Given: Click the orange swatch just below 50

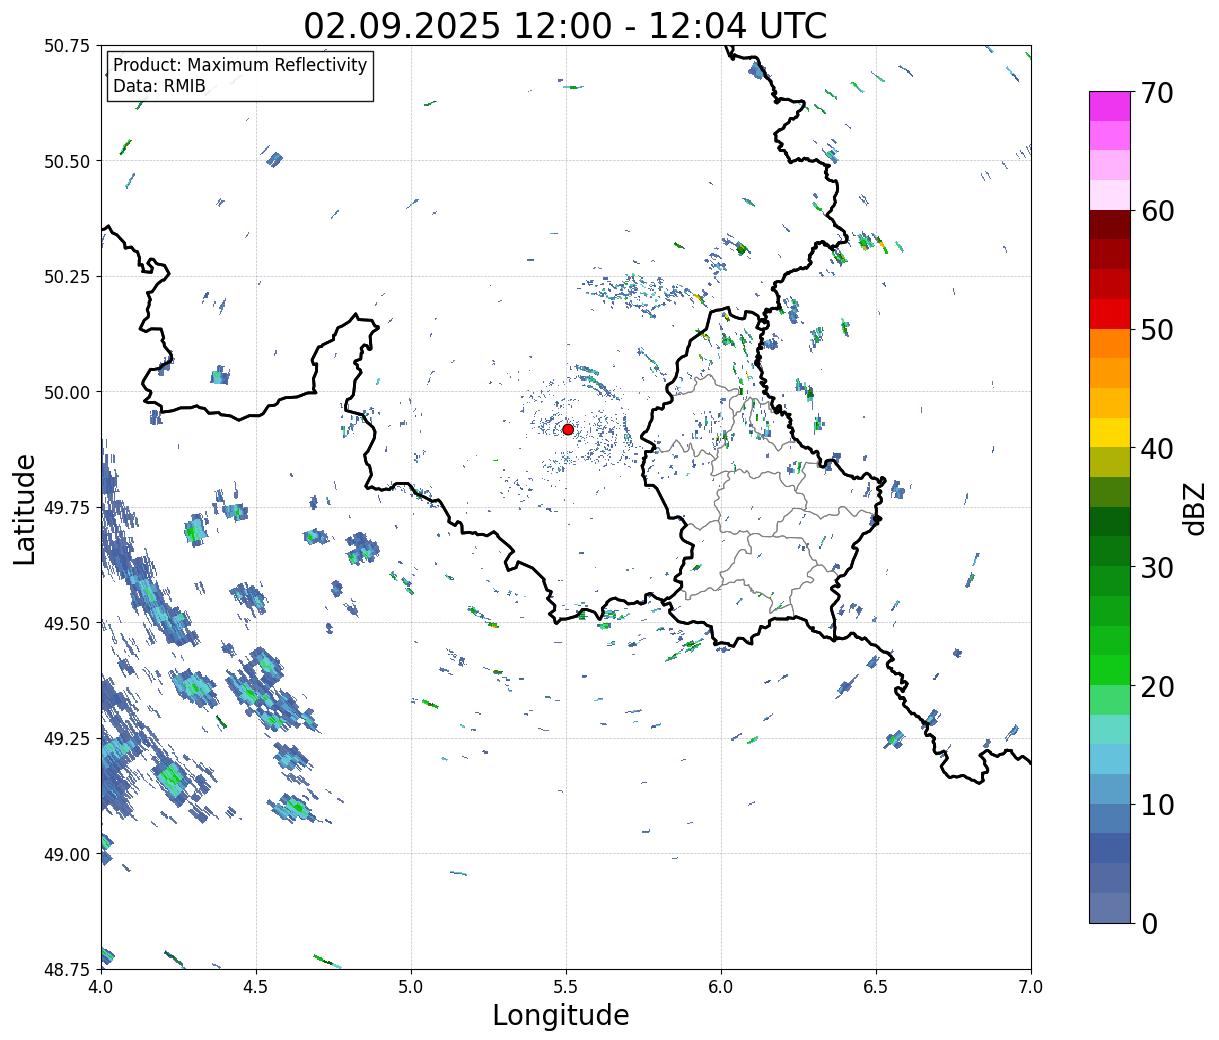Looking at the screenshot, I should tap(1109, 343).
